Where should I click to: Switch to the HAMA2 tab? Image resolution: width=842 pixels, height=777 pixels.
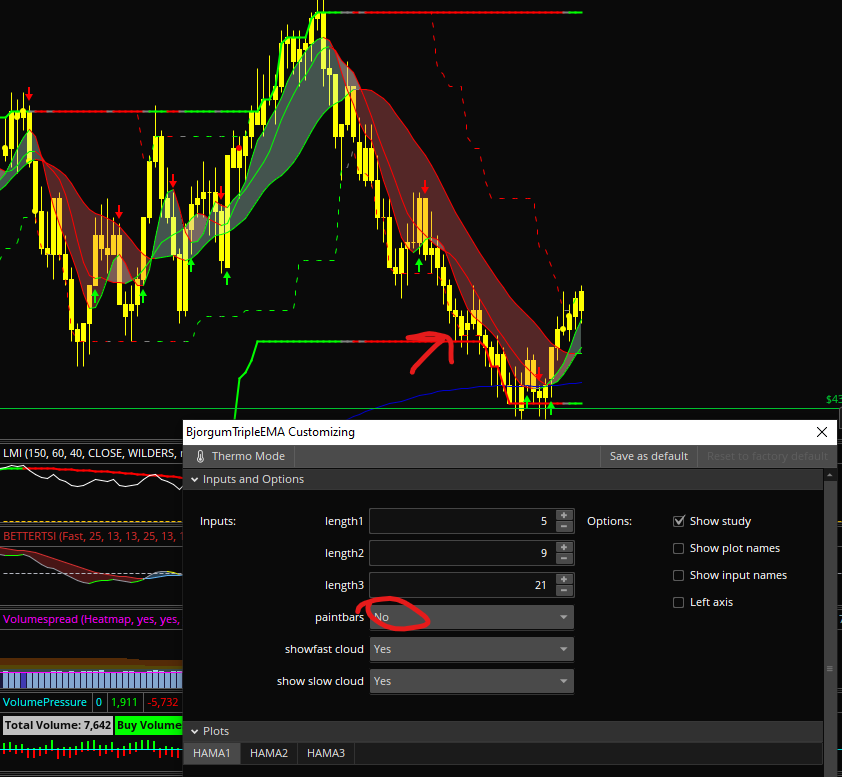[x=269, y=753]
